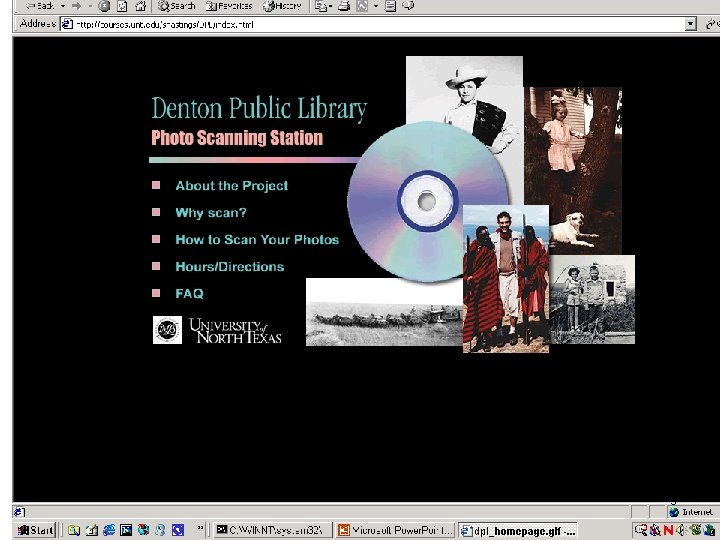Open How to Scan Your Photos

pyautogui.click(x=257, y=239)
